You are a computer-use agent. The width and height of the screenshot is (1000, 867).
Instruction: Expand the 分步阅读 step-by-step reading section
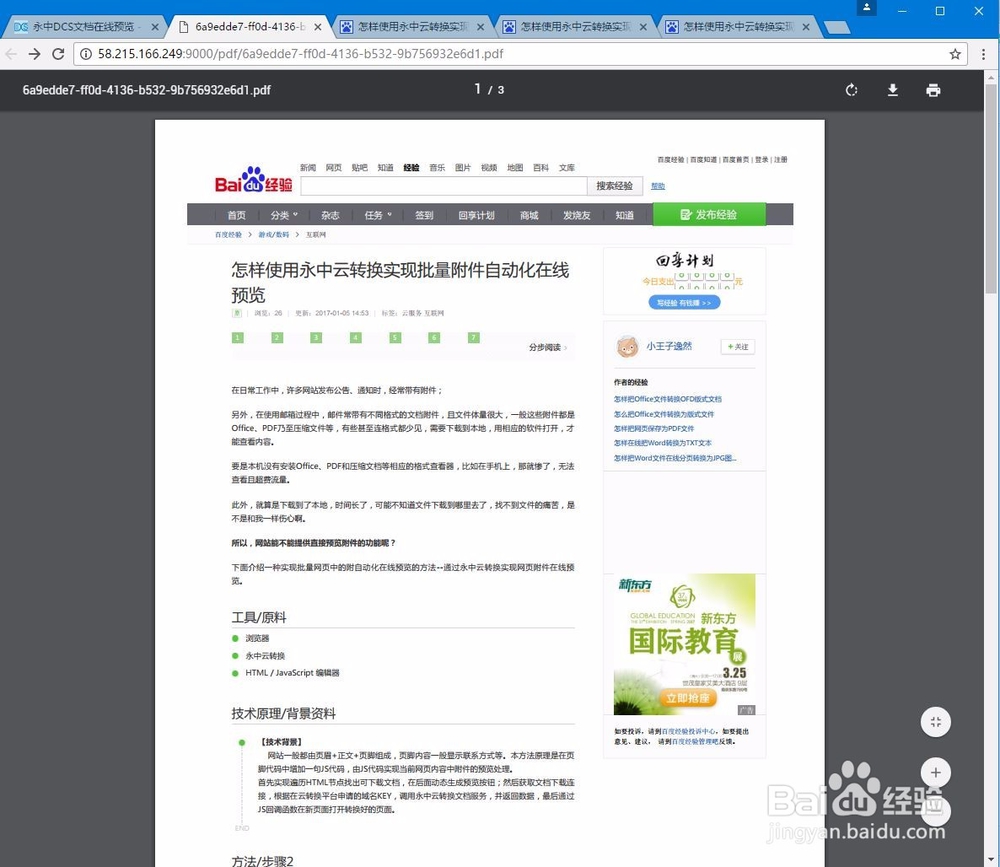544,346
